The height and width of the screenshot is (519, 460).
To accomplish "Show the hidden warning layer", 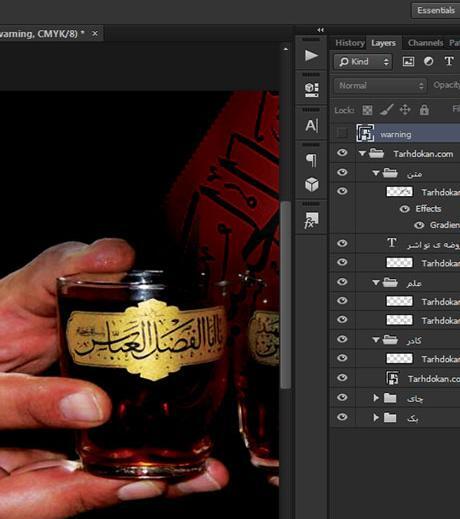I will (342, 133).
